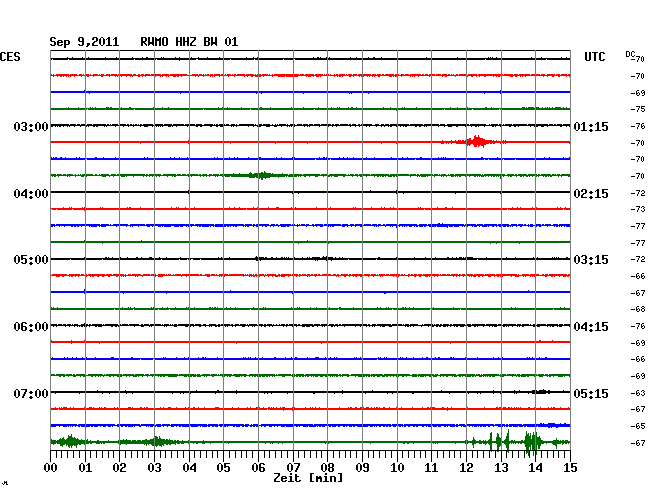Click the green burst between minutes 00 and 01

click(x=70, y=442)
